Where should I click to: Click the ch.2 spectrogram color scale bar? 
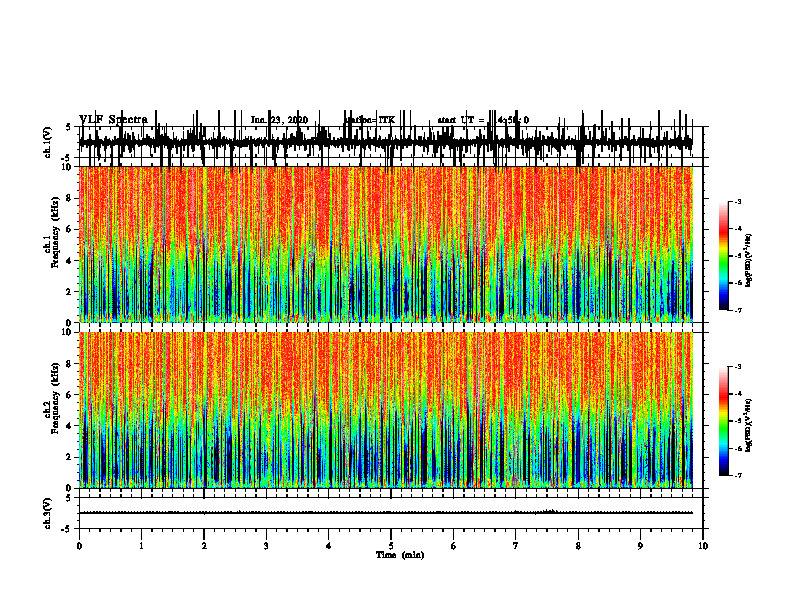[724, 421]
